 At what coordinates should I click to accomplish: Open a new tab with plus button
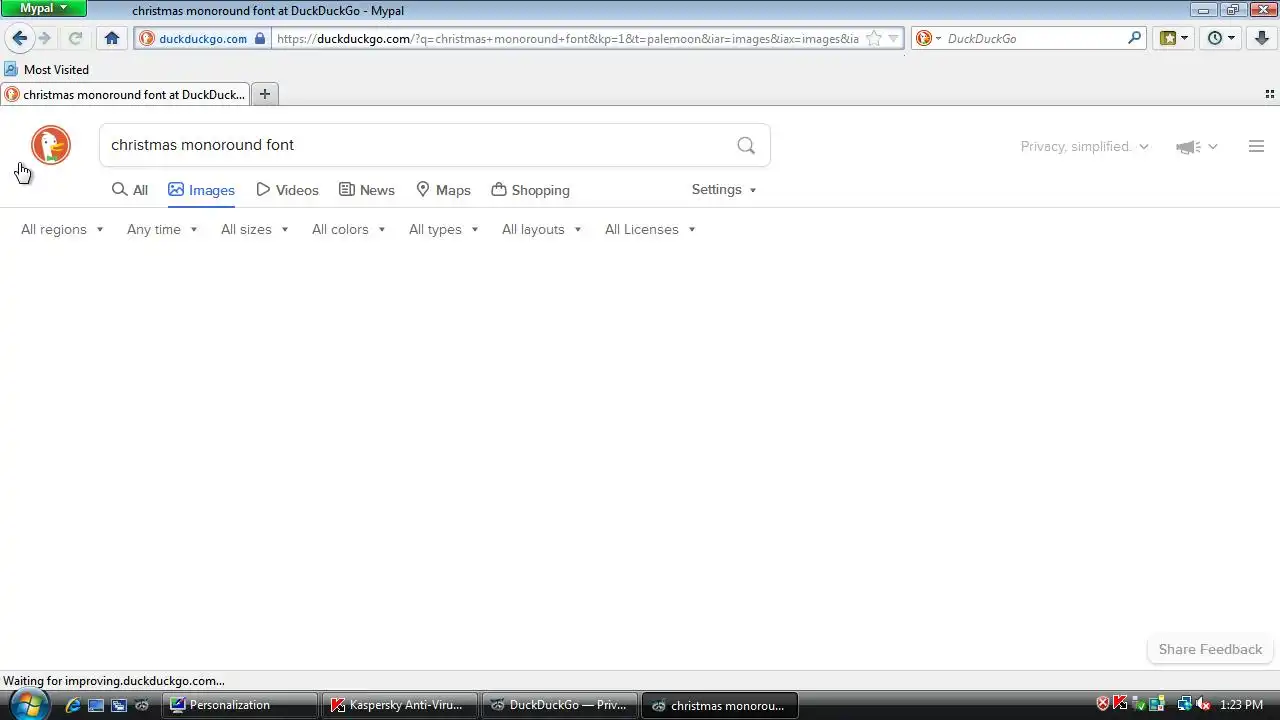(x=265, y=94)
